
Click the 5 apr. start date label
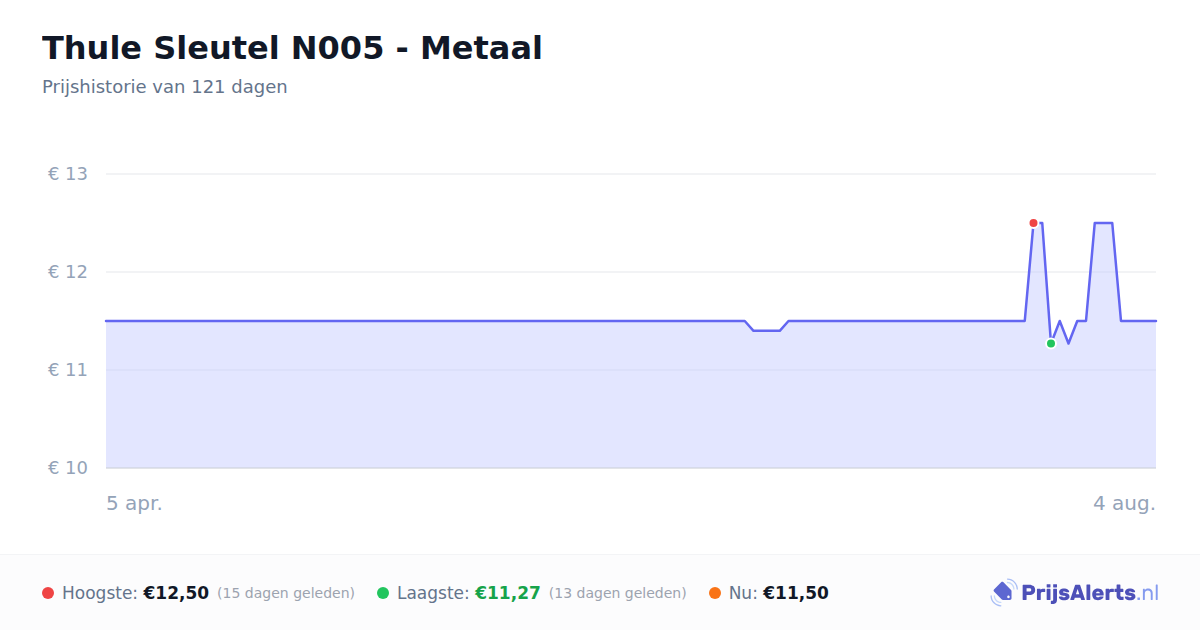click(x=135, y=504)
